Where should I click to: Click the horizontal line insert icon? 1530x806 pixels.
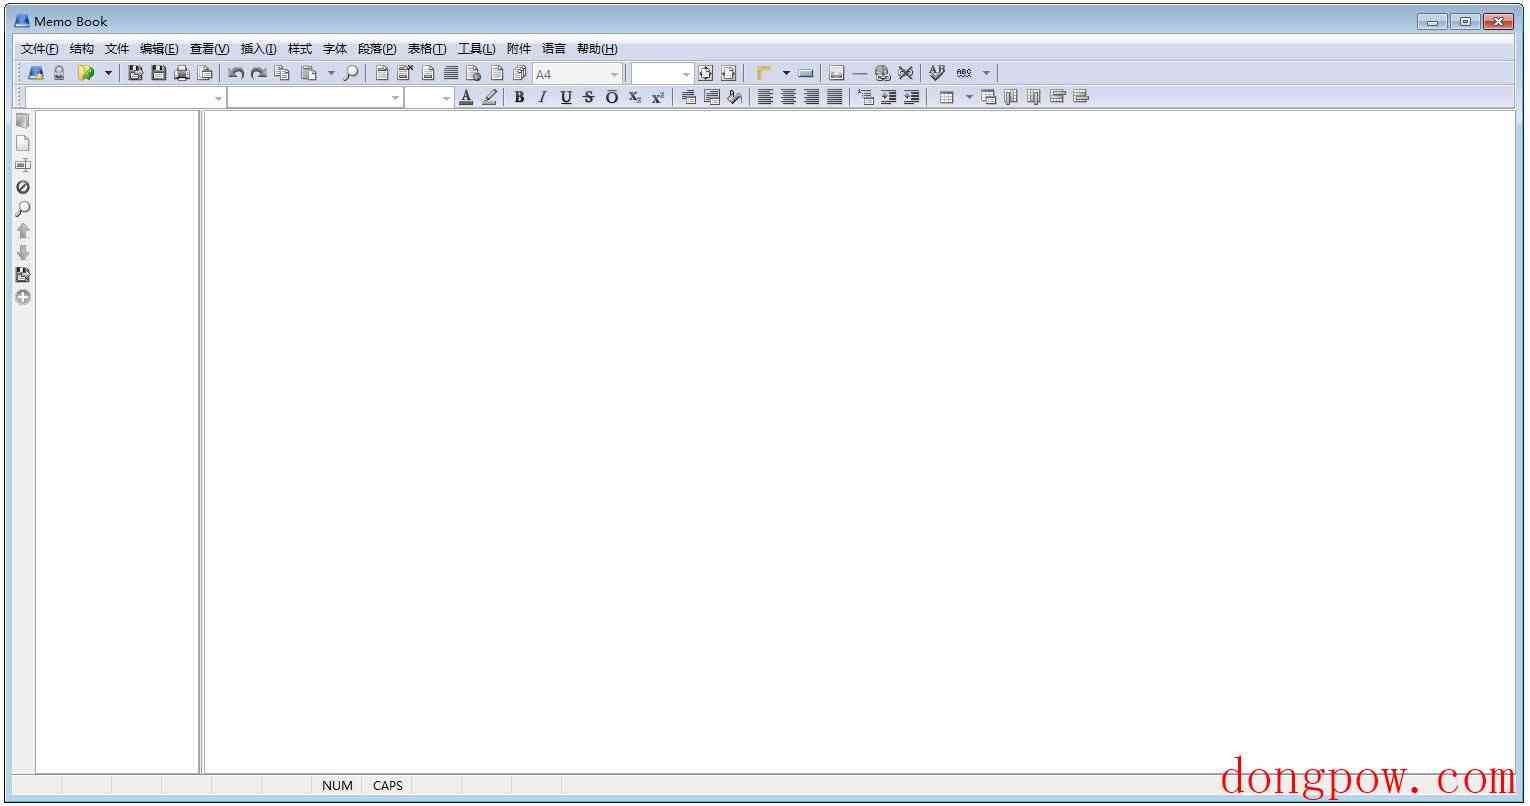[x=860, y=73]
